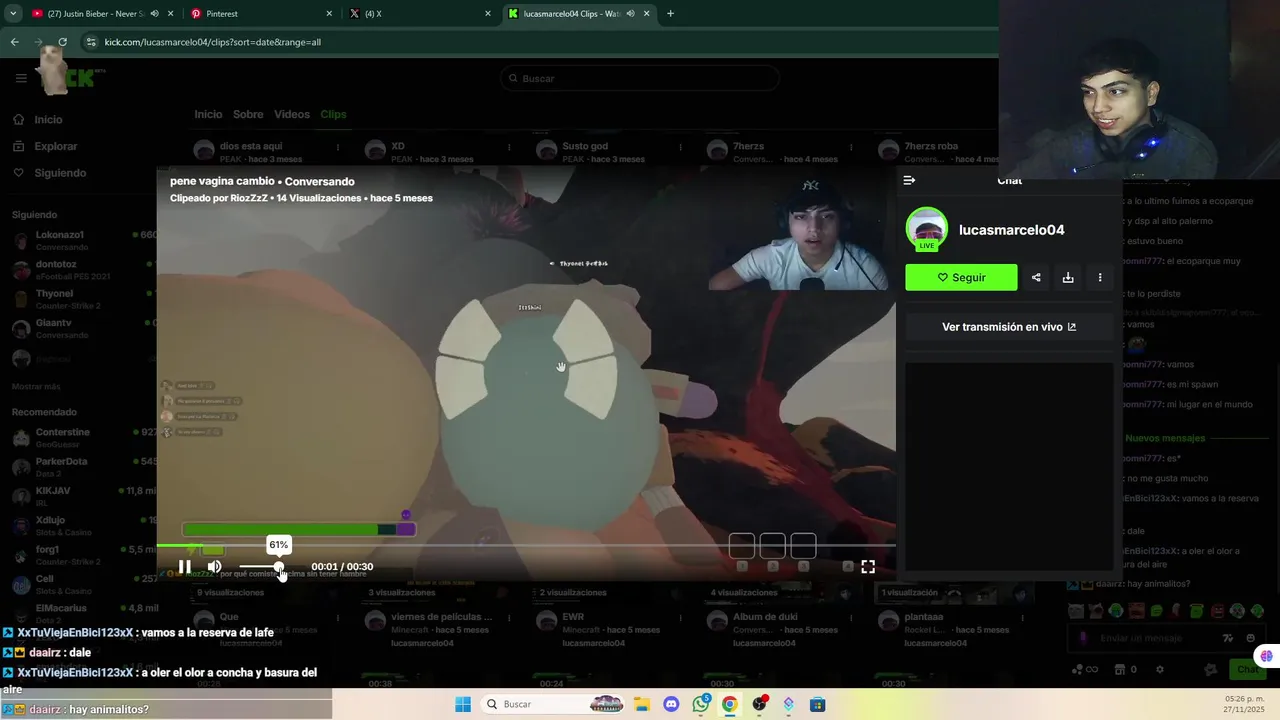Open Siguiendo in Kick sidebar

coord(49,173)
